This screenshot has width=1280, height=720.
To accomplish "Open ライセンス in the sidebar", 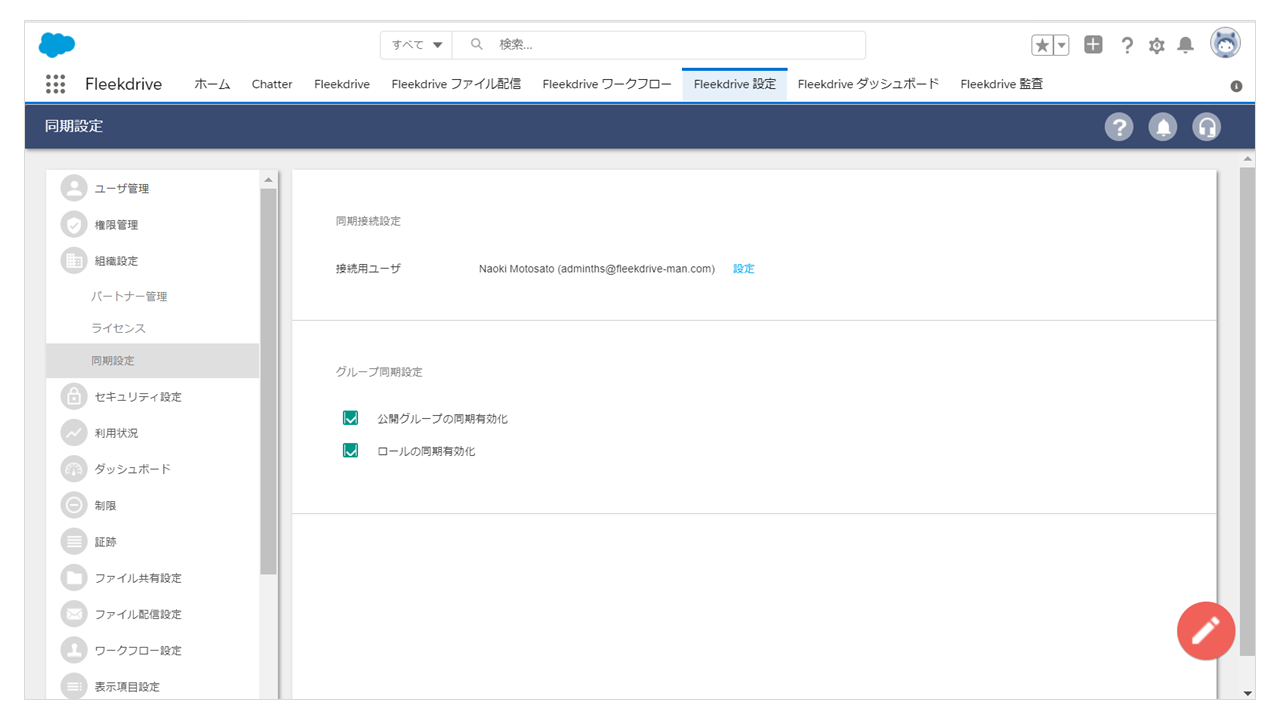I will 118,328.
